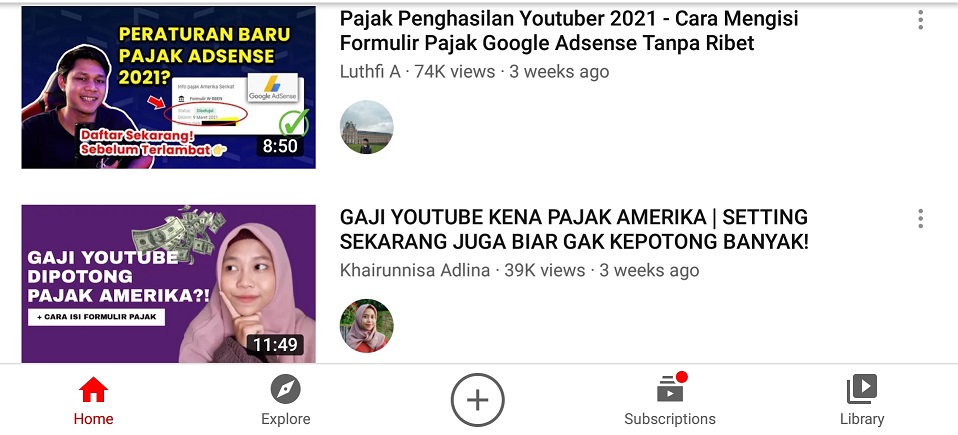Open three-dot menu for Pajak Penghasilan video
The image size is (958, 435).
[920, 20]
